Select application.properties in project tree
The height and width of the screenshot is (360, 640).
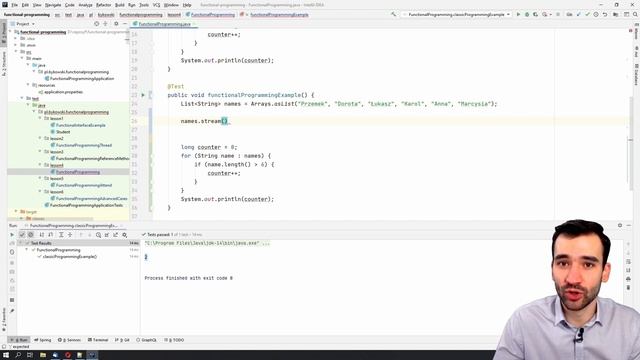click(63, 92)
